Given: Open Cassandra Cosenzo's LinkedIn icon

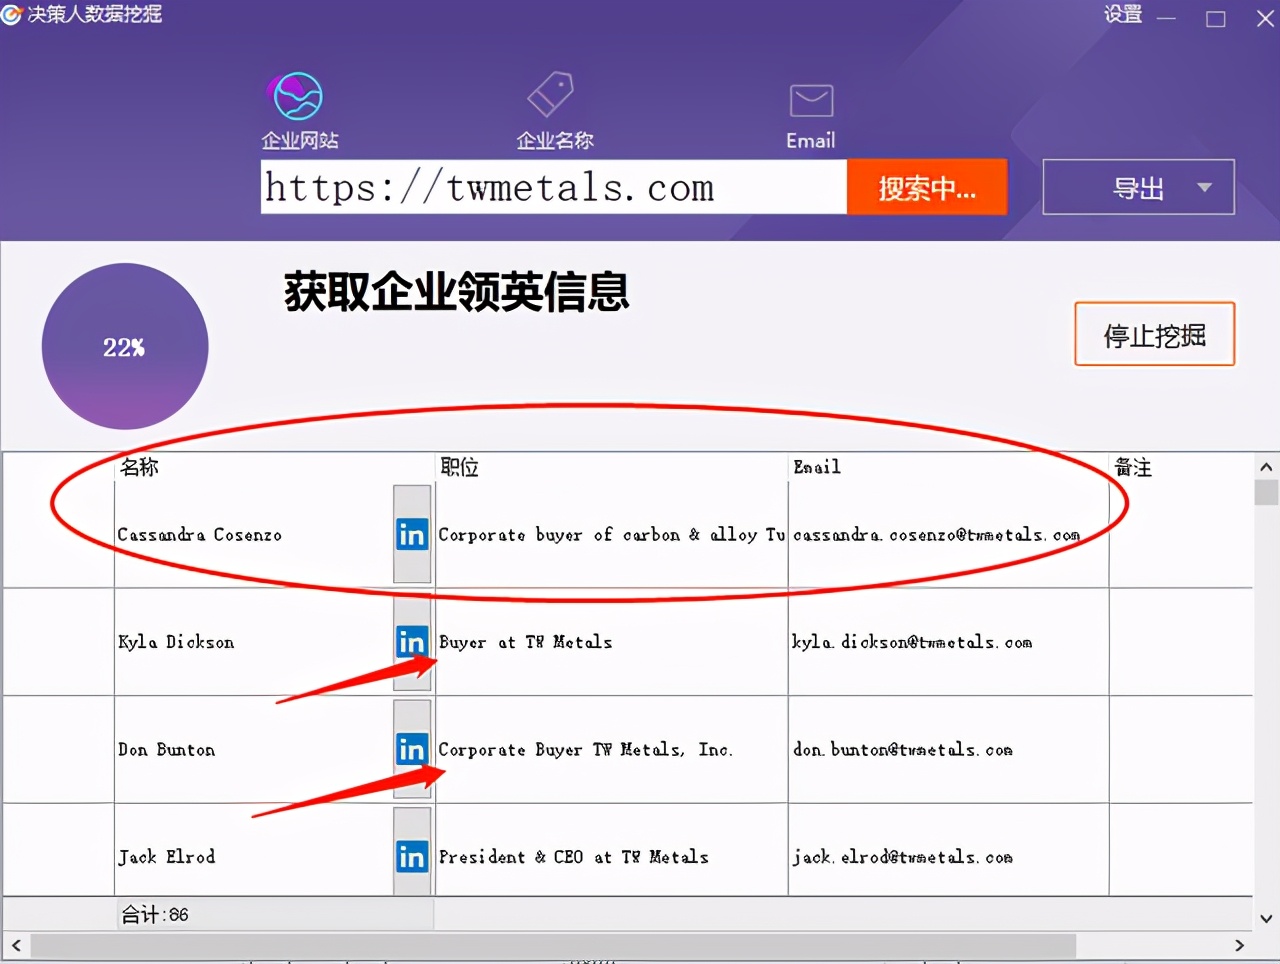Looking at the screenshot, I should coord(411,535).
